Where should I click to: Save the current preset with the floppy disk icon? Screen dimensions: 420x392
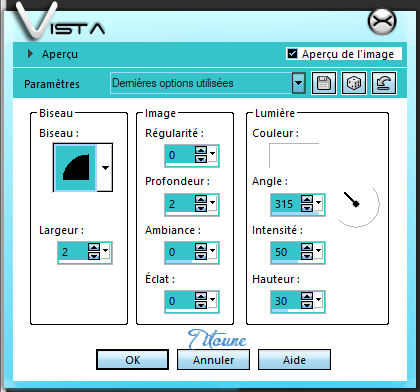[324, 83]
